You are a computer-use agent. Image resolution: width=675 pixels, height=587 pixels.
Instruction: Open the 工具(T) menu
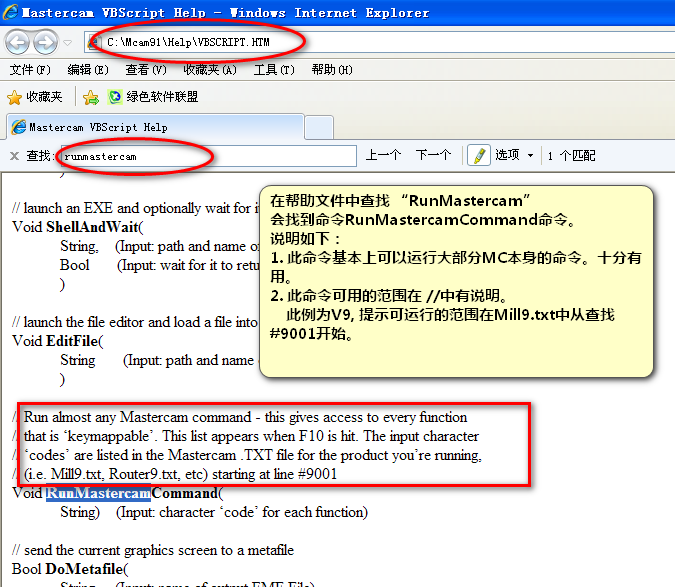[274, 69]
